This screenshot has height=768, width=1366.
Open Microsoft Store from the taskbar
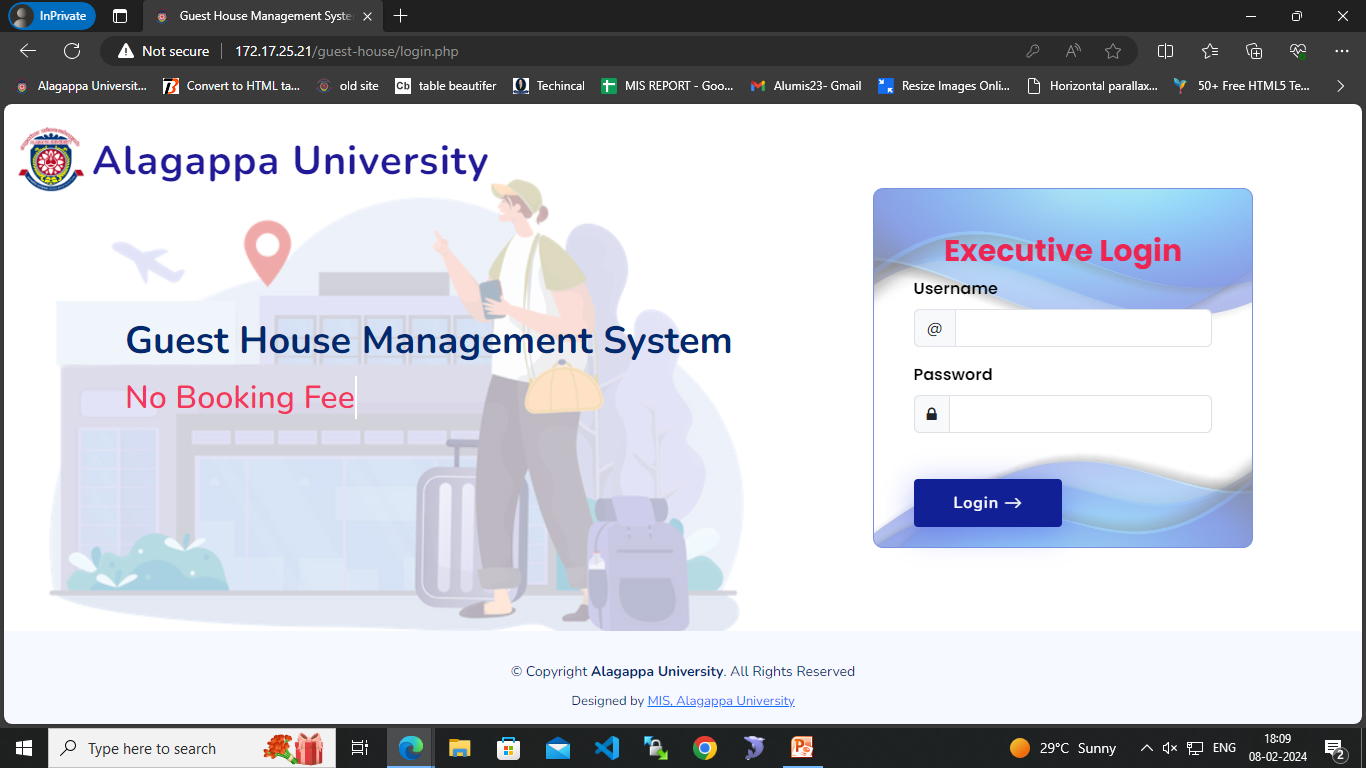[508, 748]
